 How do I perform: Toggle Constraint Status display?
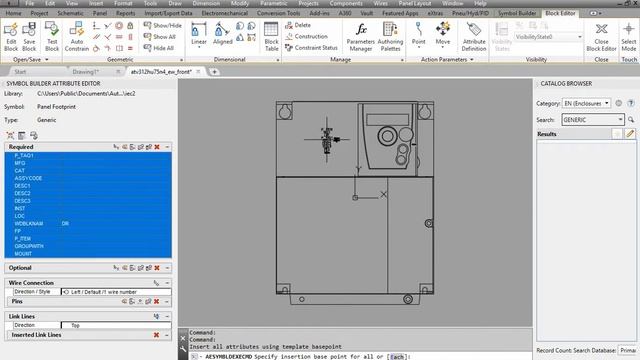(311, 48)
